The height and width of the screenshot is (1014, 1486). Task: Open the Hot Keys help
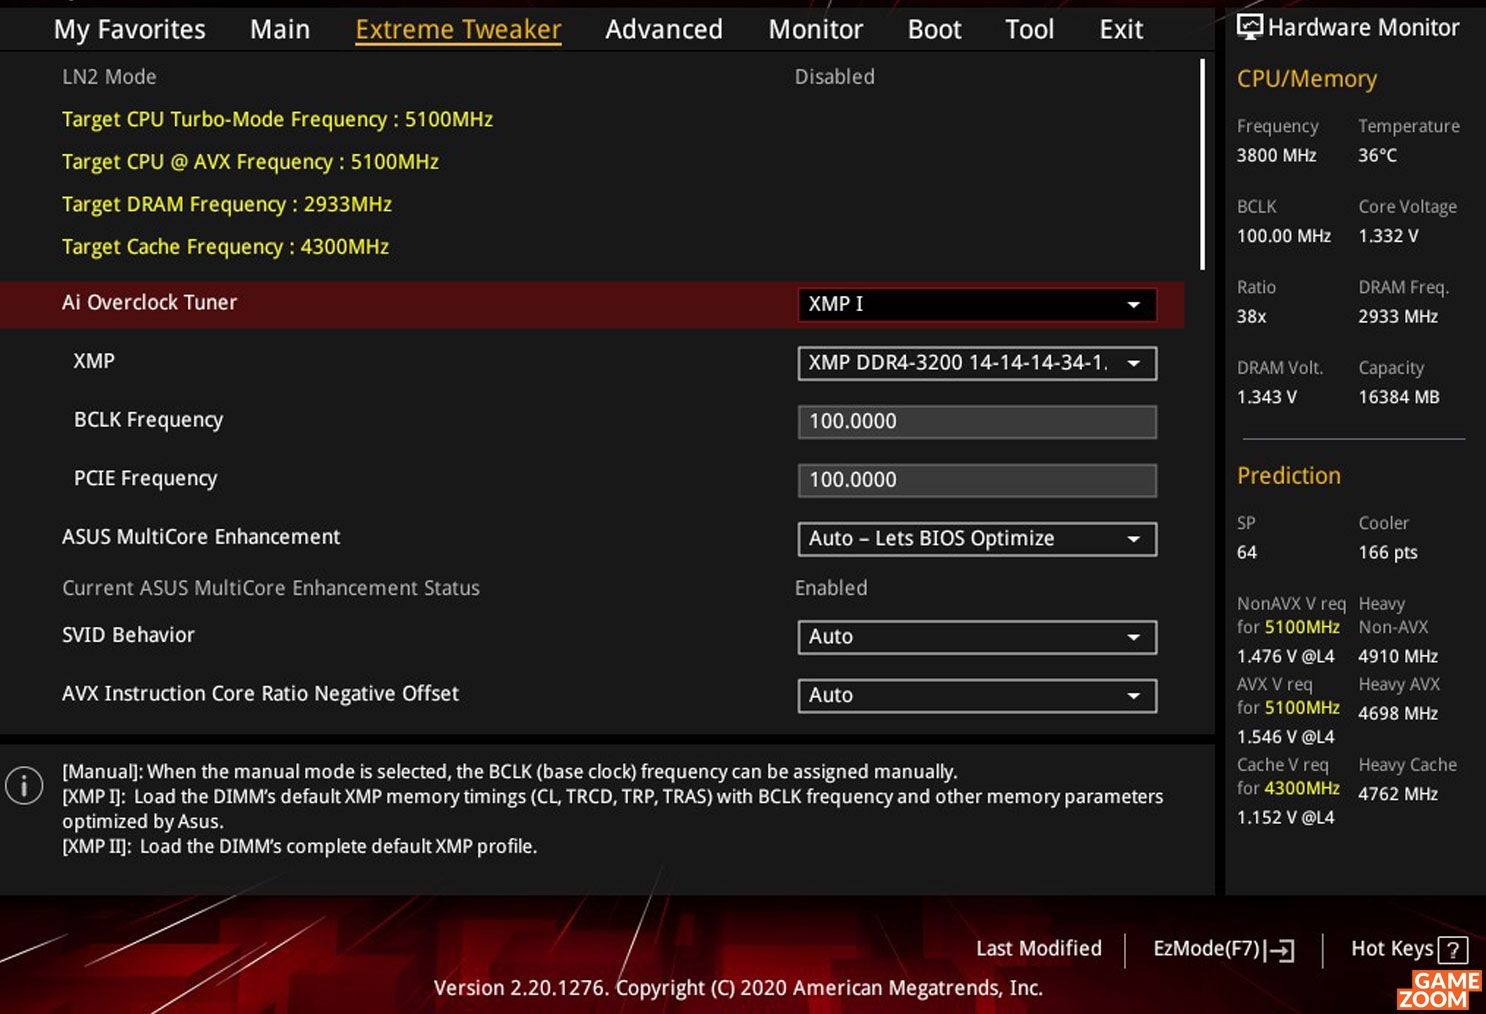tap(1409, 949)
